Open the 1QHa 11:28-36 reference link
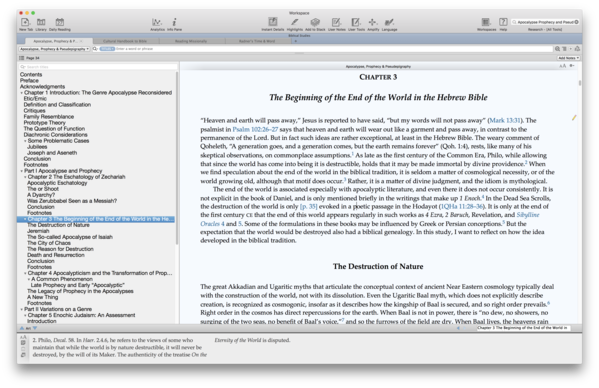The width and height of the screenshot is (599, 388). click(461, 206)
